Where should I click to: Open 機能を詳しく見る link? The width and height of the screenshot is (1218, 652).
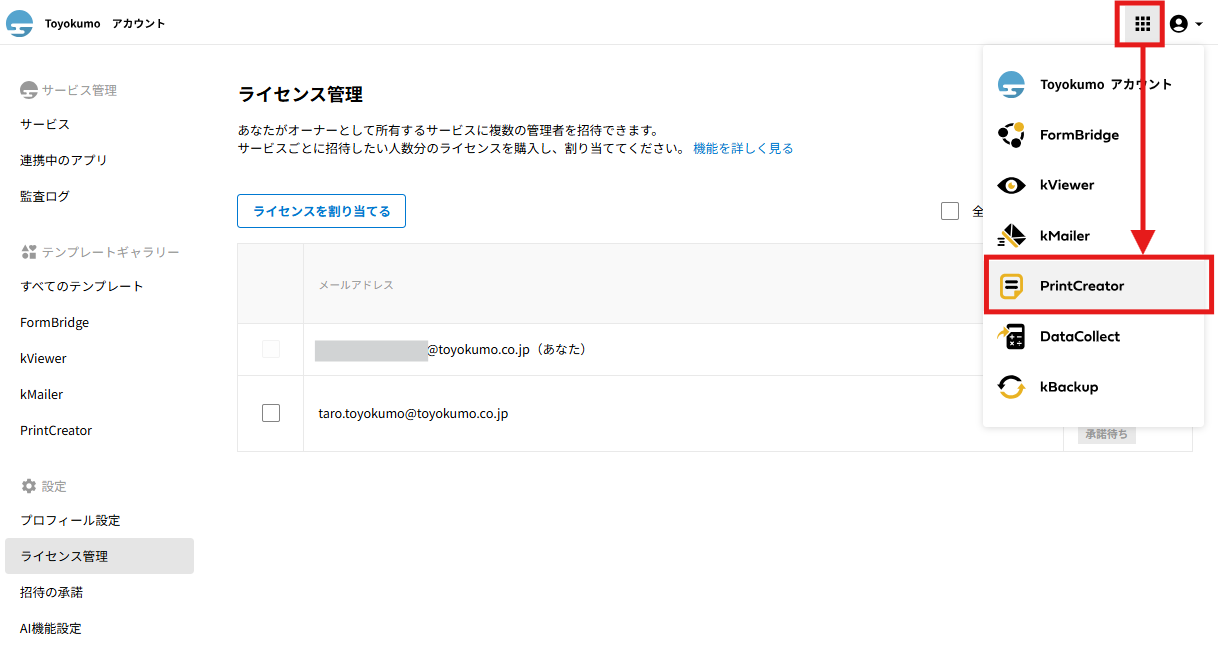click(743, 148)
